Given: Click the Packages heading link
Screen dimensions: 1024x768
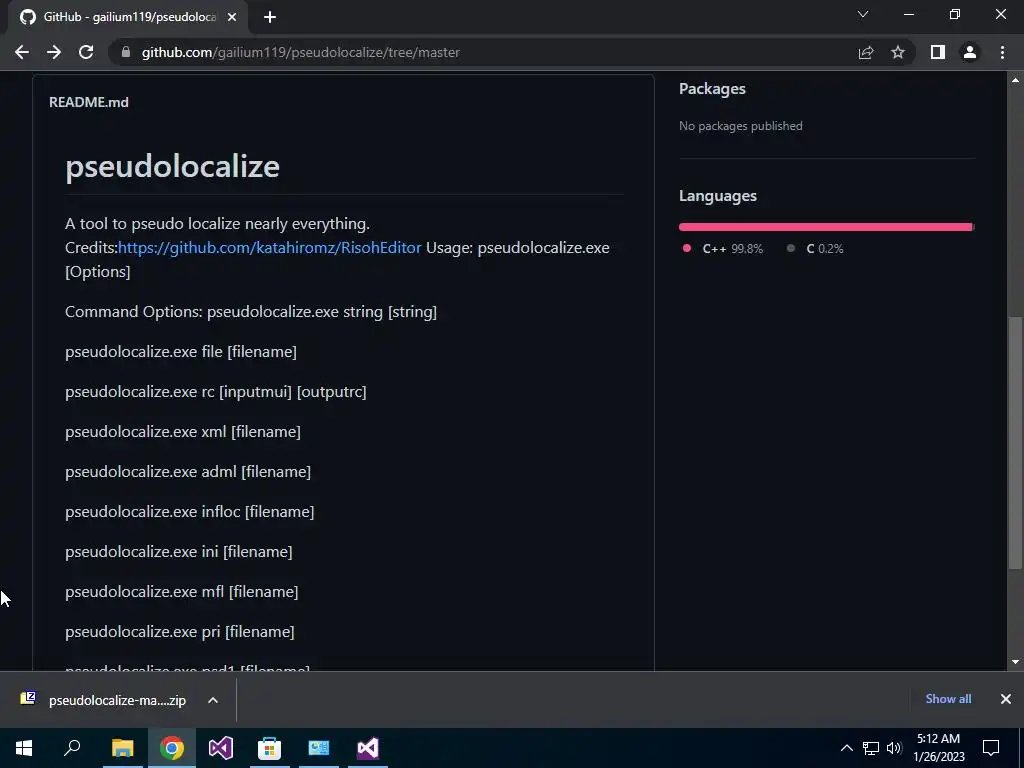Looking at the screenshot, I should coord(712,89).
